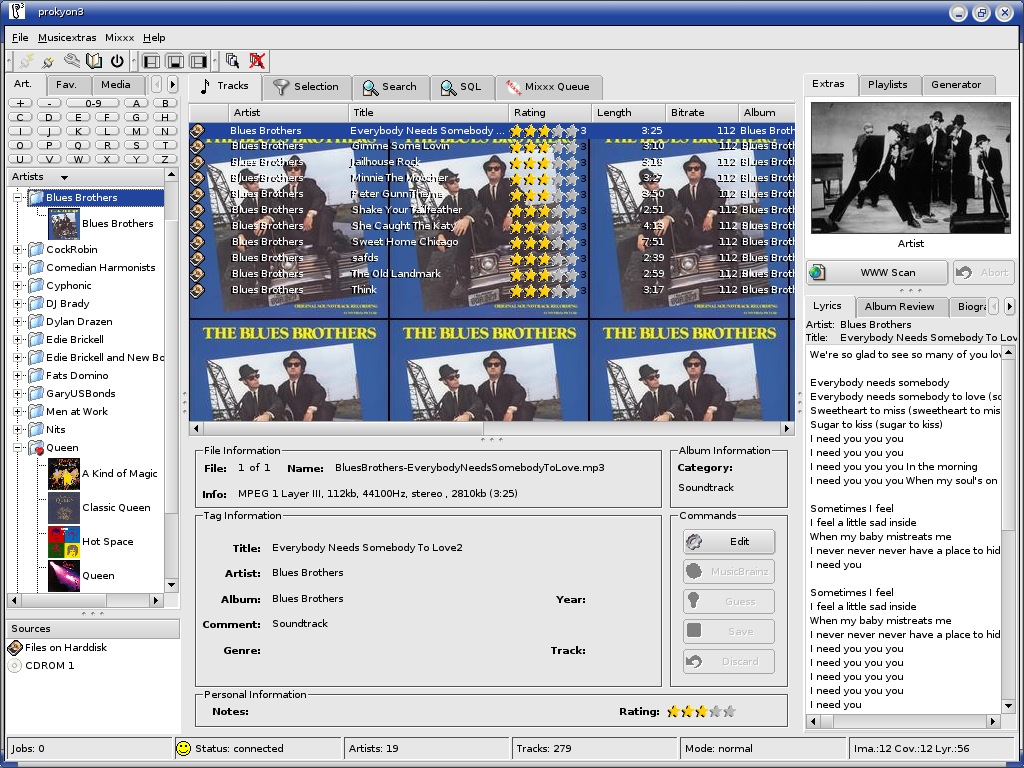
Task: Click the CDROM 1 disc icon
Action: (15, 665)
